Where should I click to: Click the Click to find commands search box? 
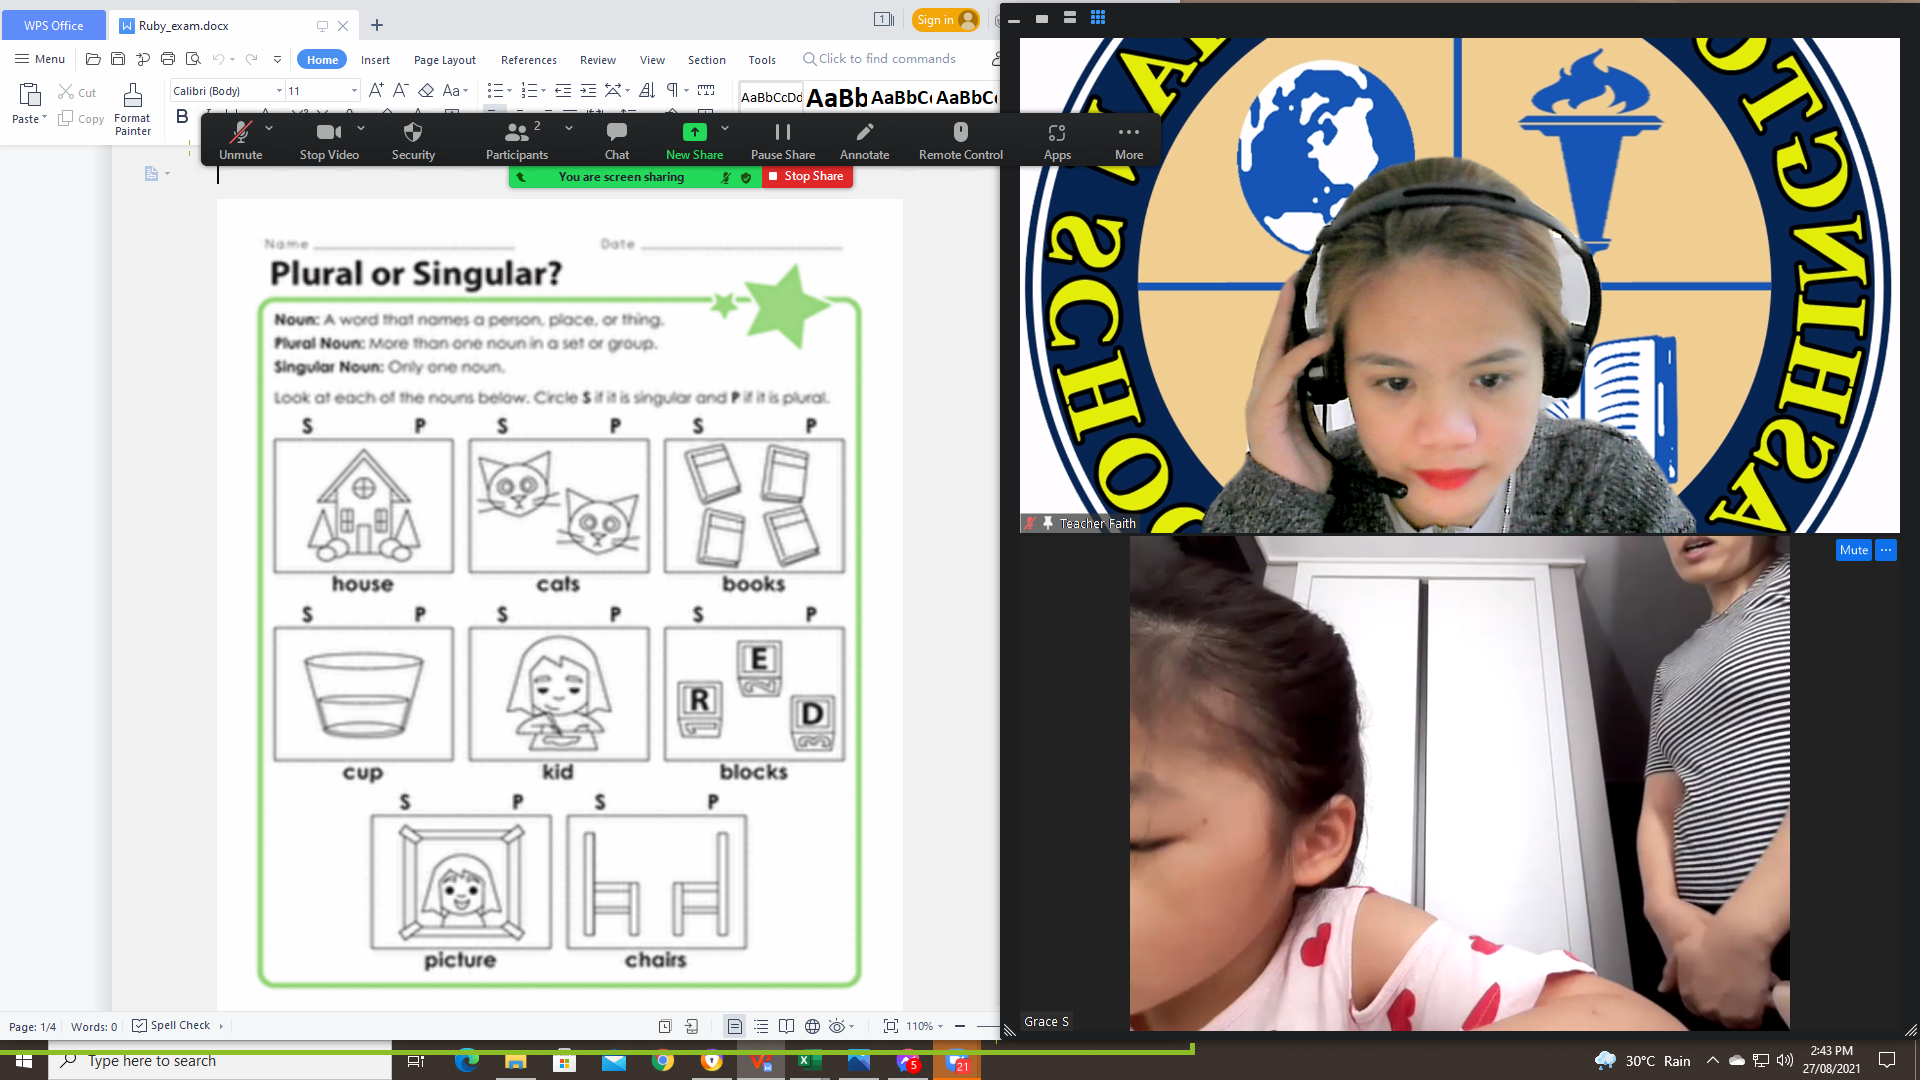[x=880, y=59]
